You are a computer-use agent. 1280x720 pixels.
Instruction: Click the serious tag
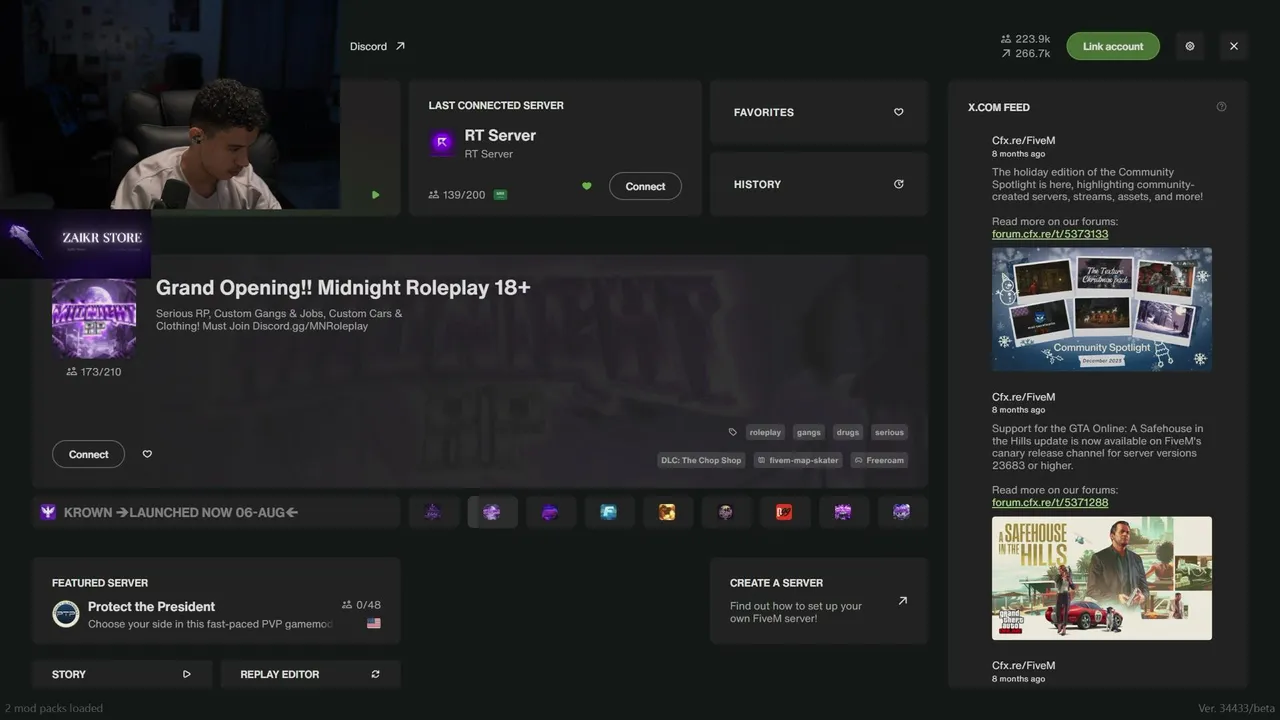pos(889,432)
